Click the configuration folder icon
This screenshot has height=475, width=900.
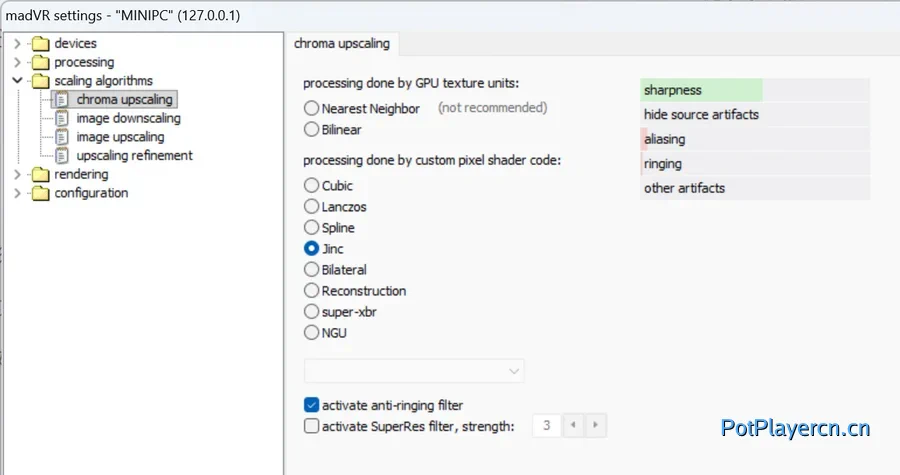[40, 194]
